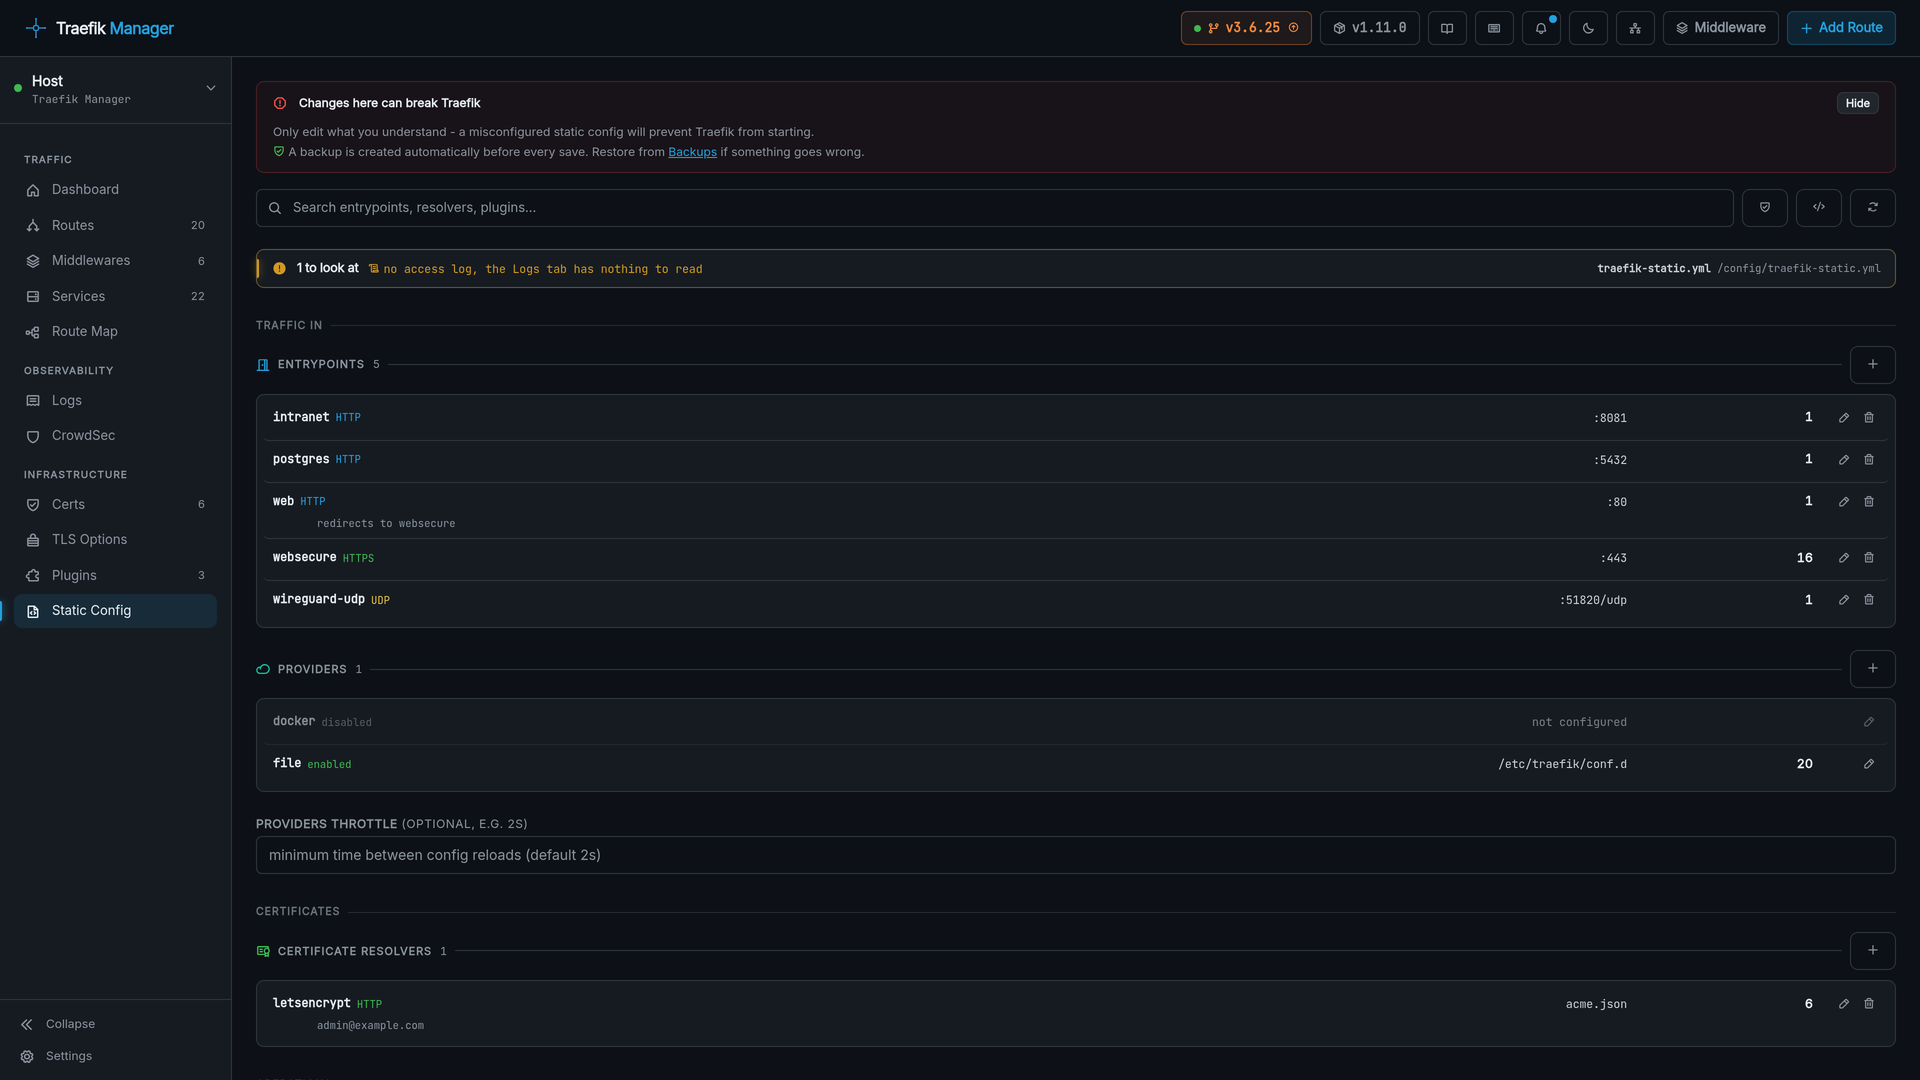Click the Providers Throttle input field
This screenshot has height=1080, width=1920.
(1075, 855)
